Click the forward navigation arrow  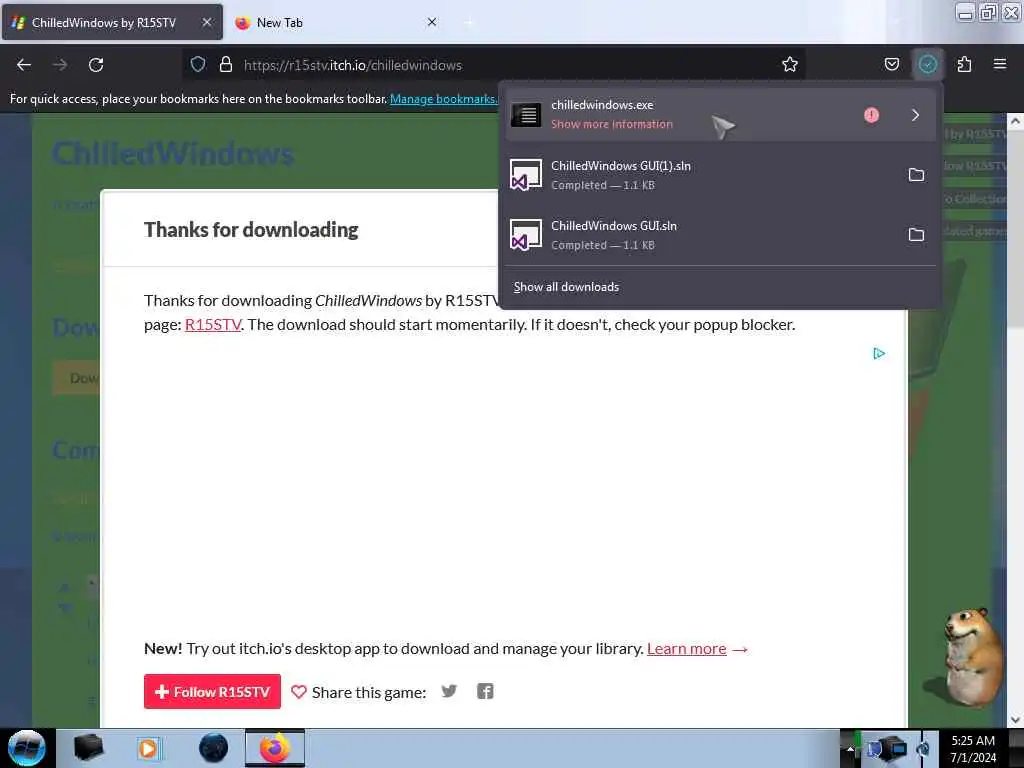(60, 65)
